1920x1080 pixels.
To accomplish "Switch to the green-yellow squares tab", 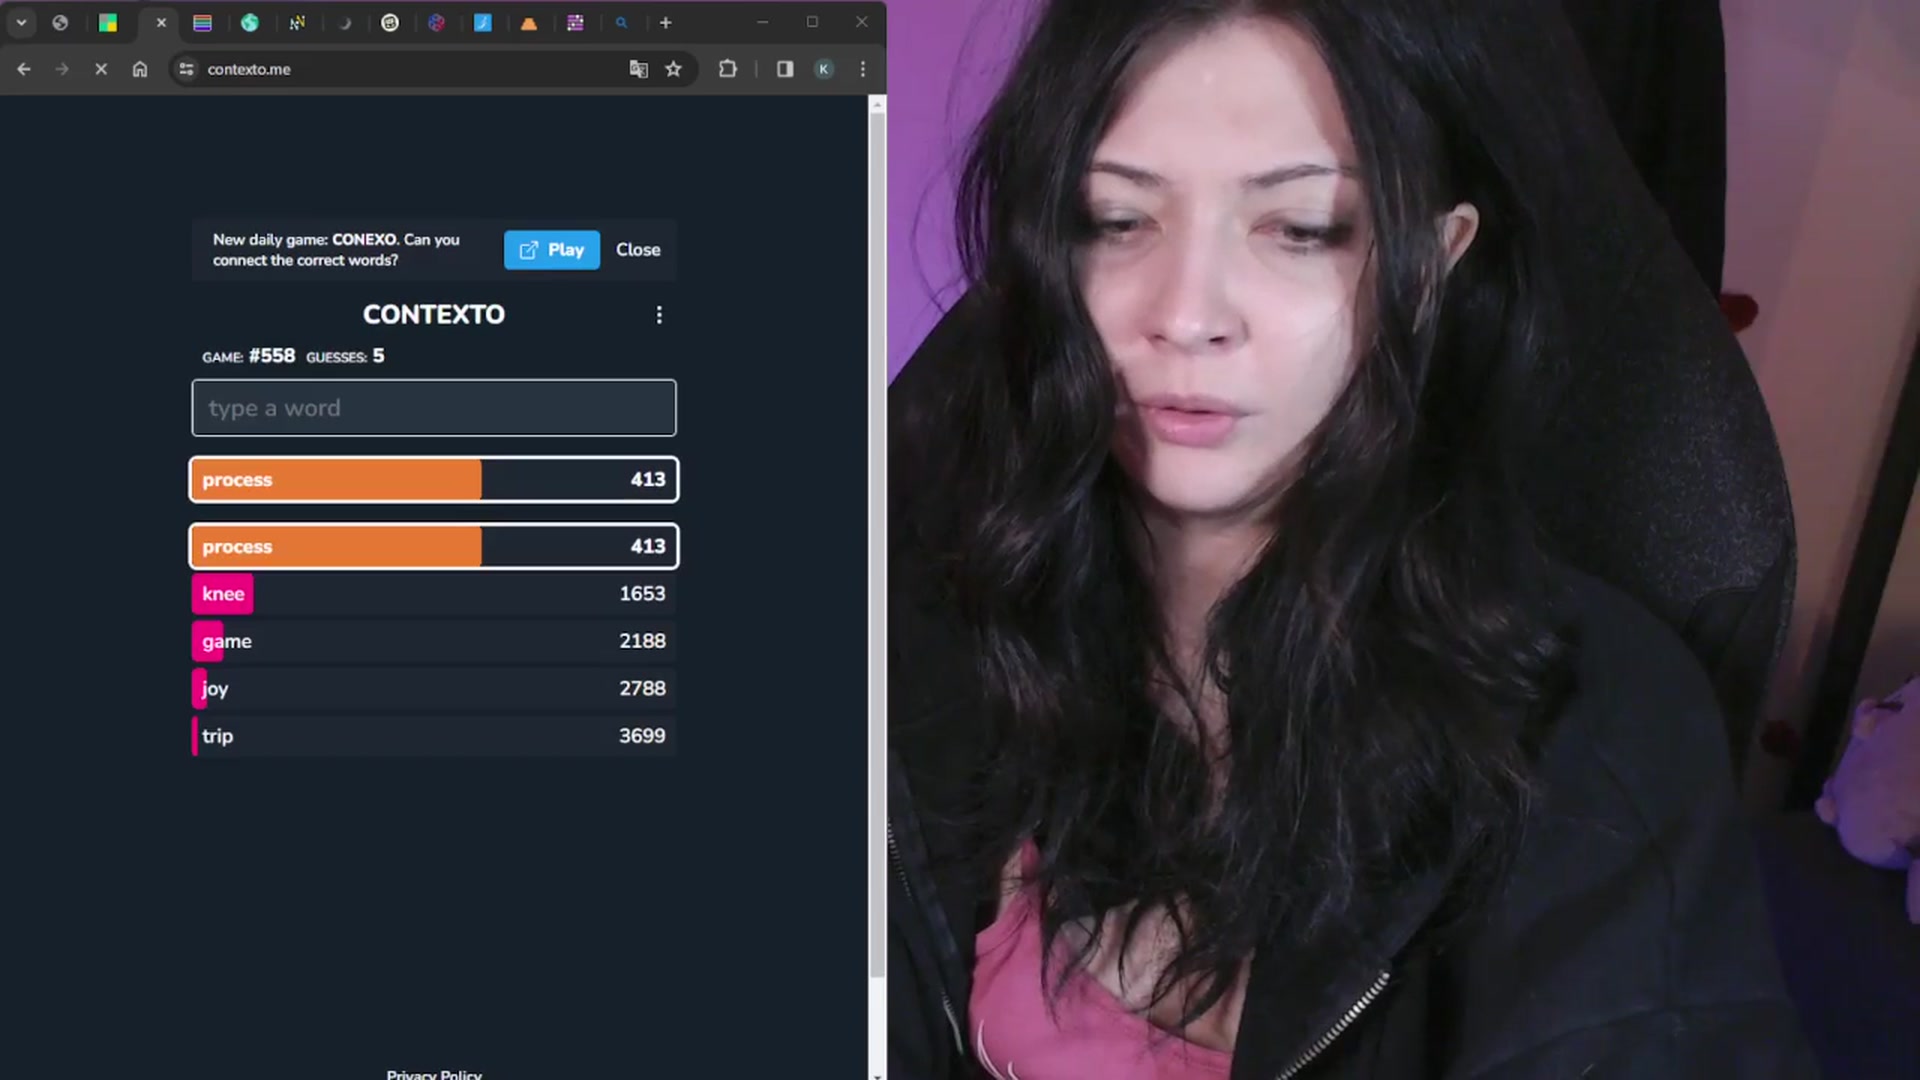I will pyautogui.click(x=108, y=22).
